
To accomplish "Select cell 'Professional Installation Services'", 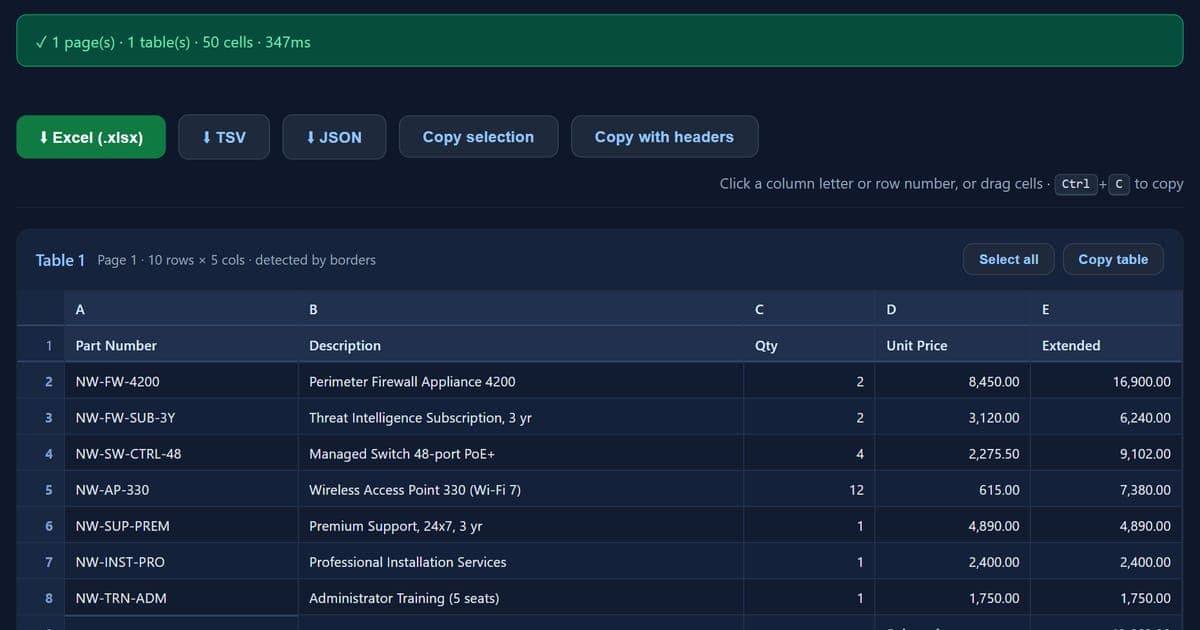I will click(521, 561).
